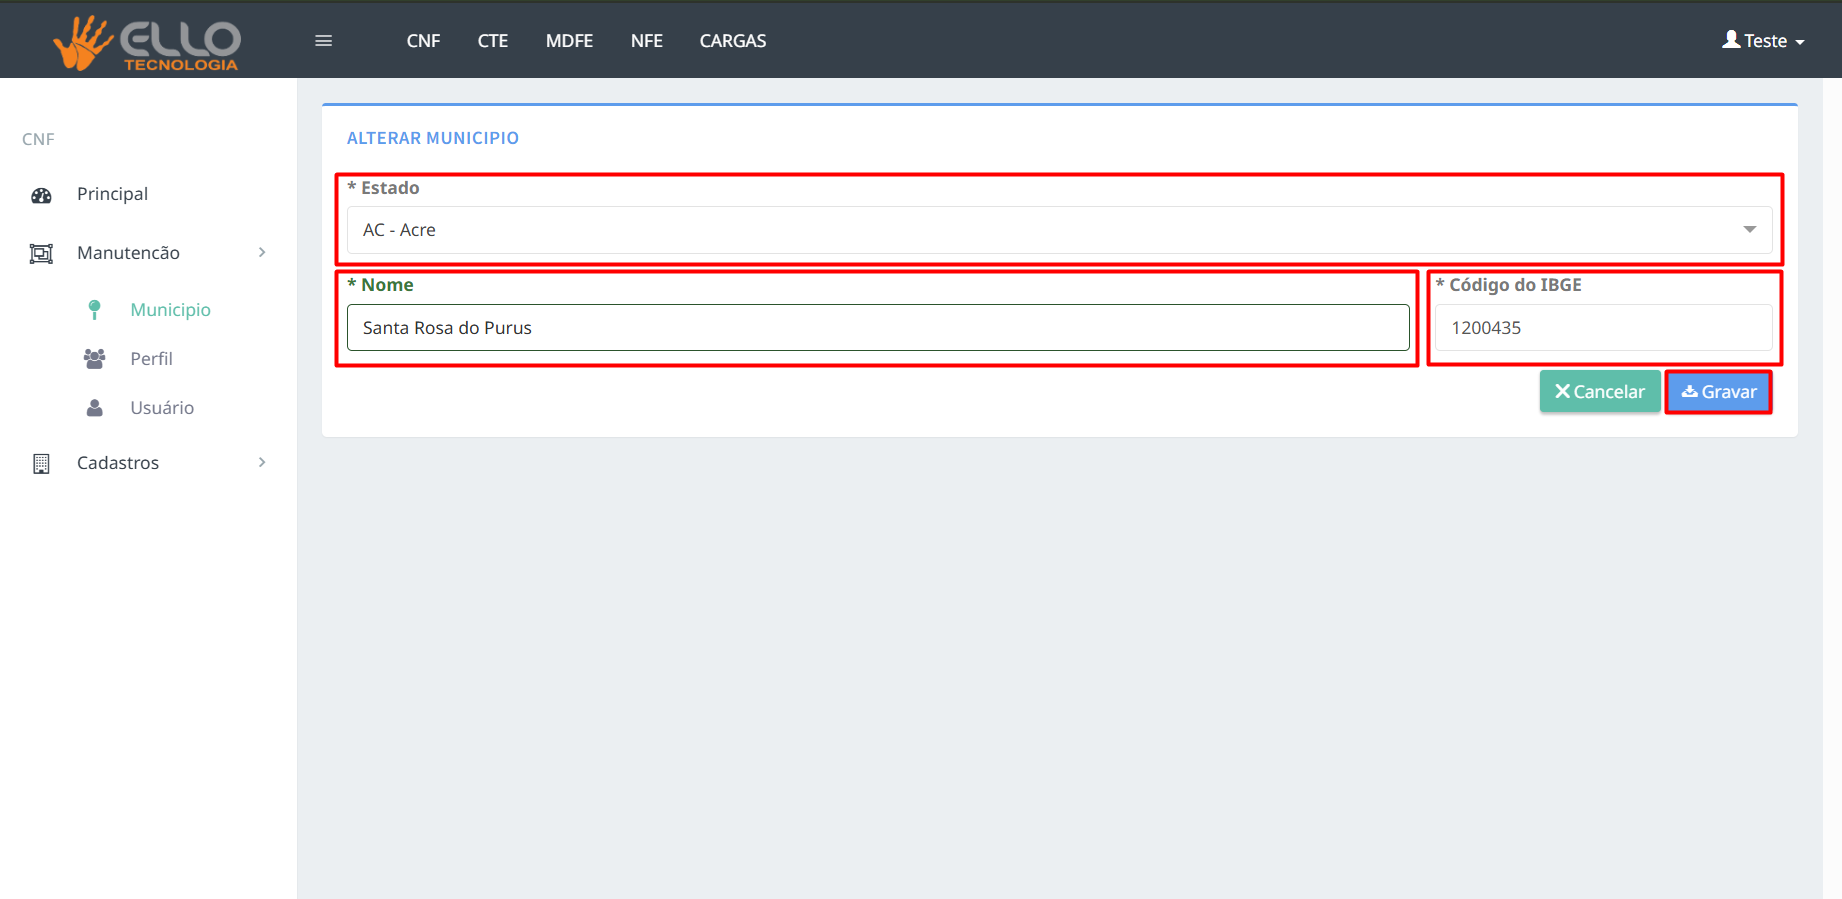Focus the Código do IBGE input field

pyautogui.click(x=1603, y=328)
